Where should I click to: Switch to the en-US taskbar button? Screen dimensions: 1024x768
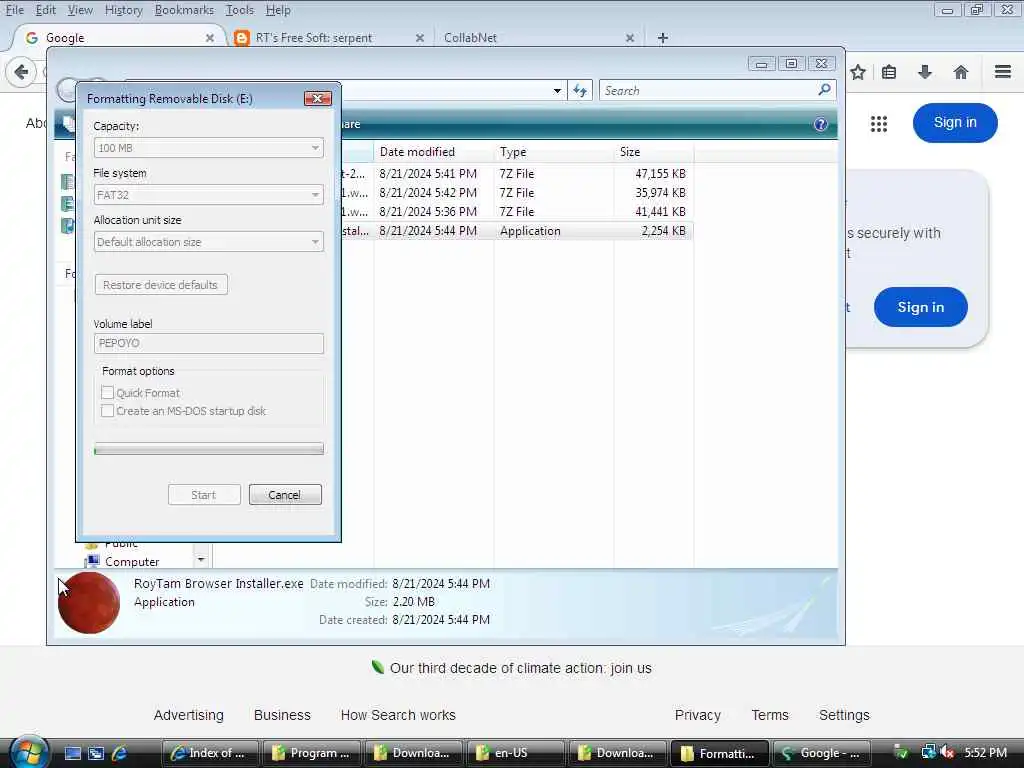516,753
